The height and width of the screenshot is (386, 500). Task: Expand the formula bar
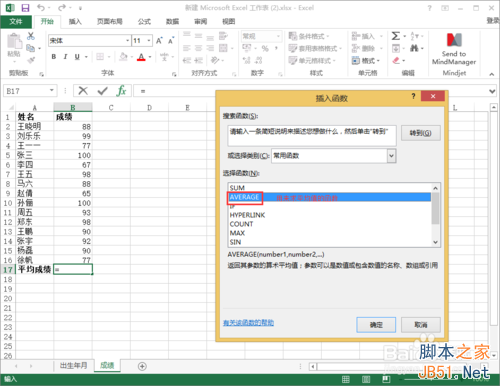pyautogui.click(x=492, y=91)
